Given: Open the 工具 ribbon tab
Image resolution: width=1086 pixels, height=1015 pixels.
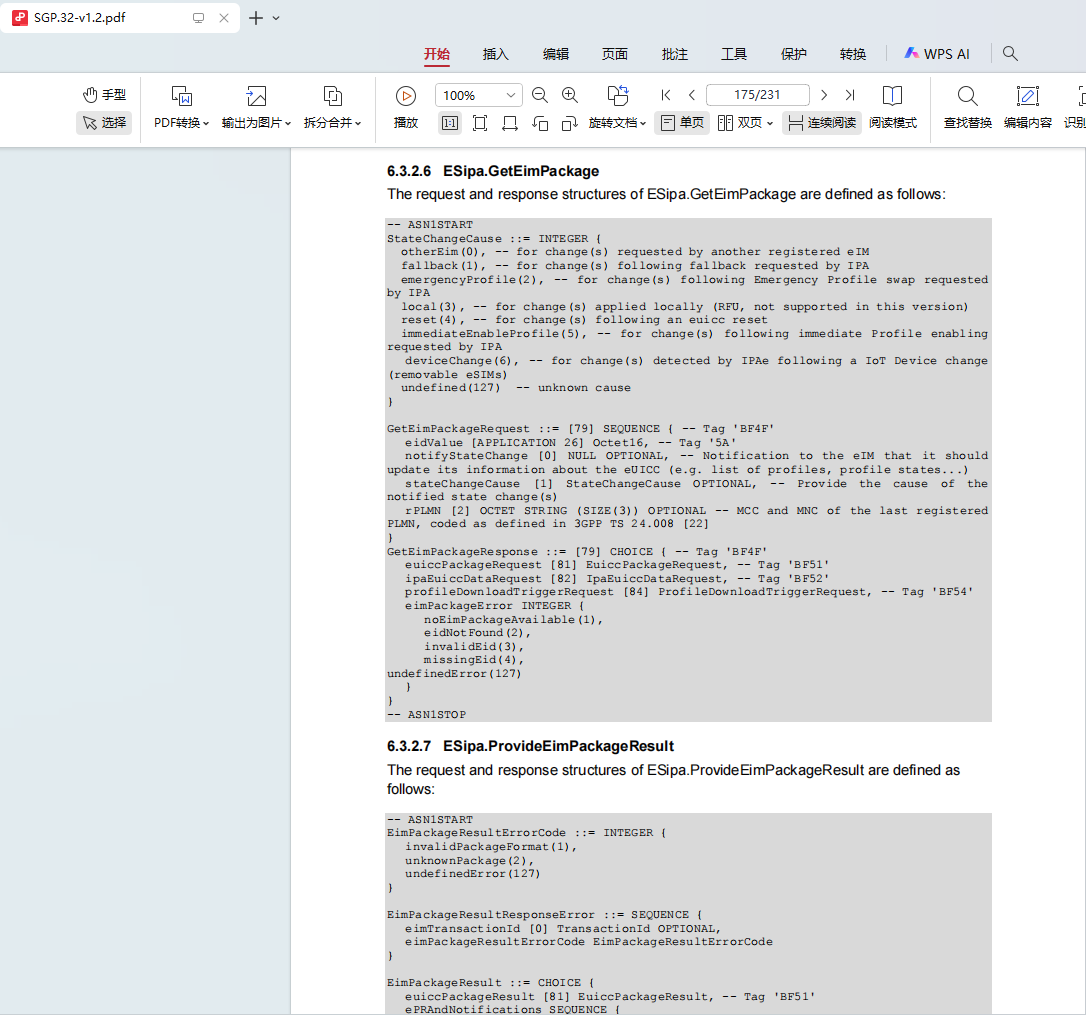Looking at the screenshot, I should tap(734, 54).
